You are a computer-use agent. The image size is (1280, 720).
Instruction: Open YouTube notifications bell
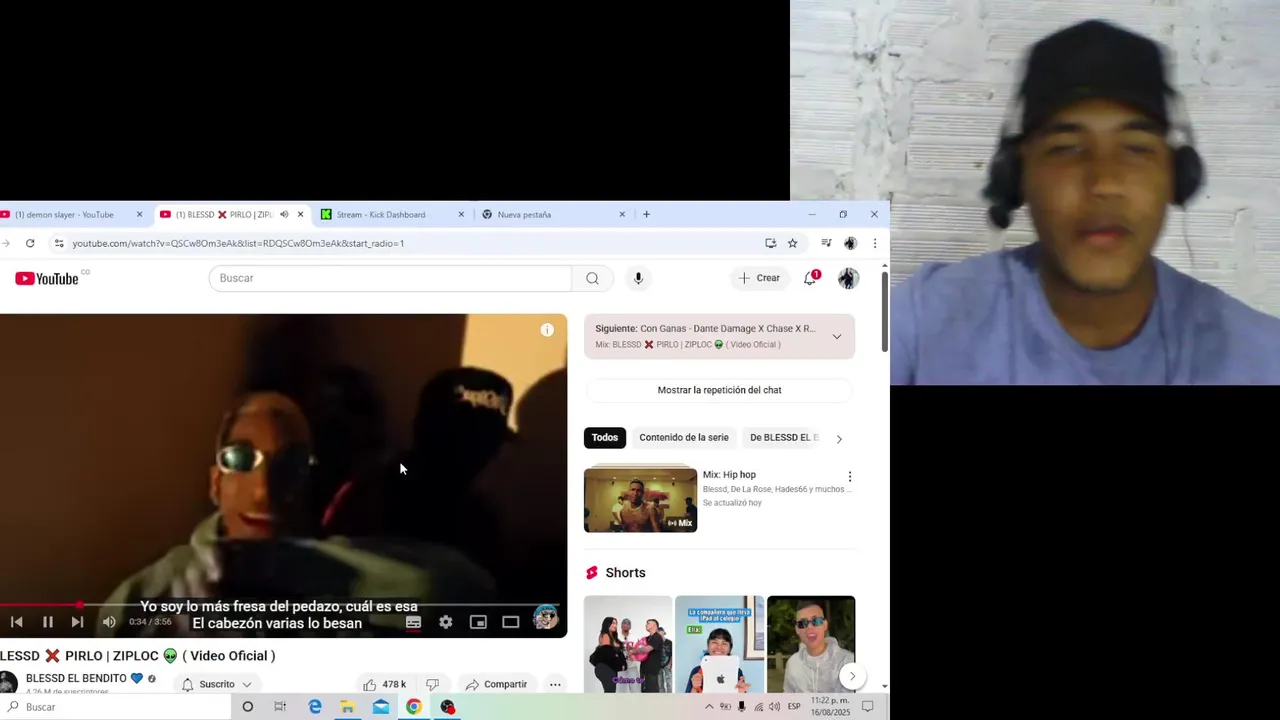(810, 278)
